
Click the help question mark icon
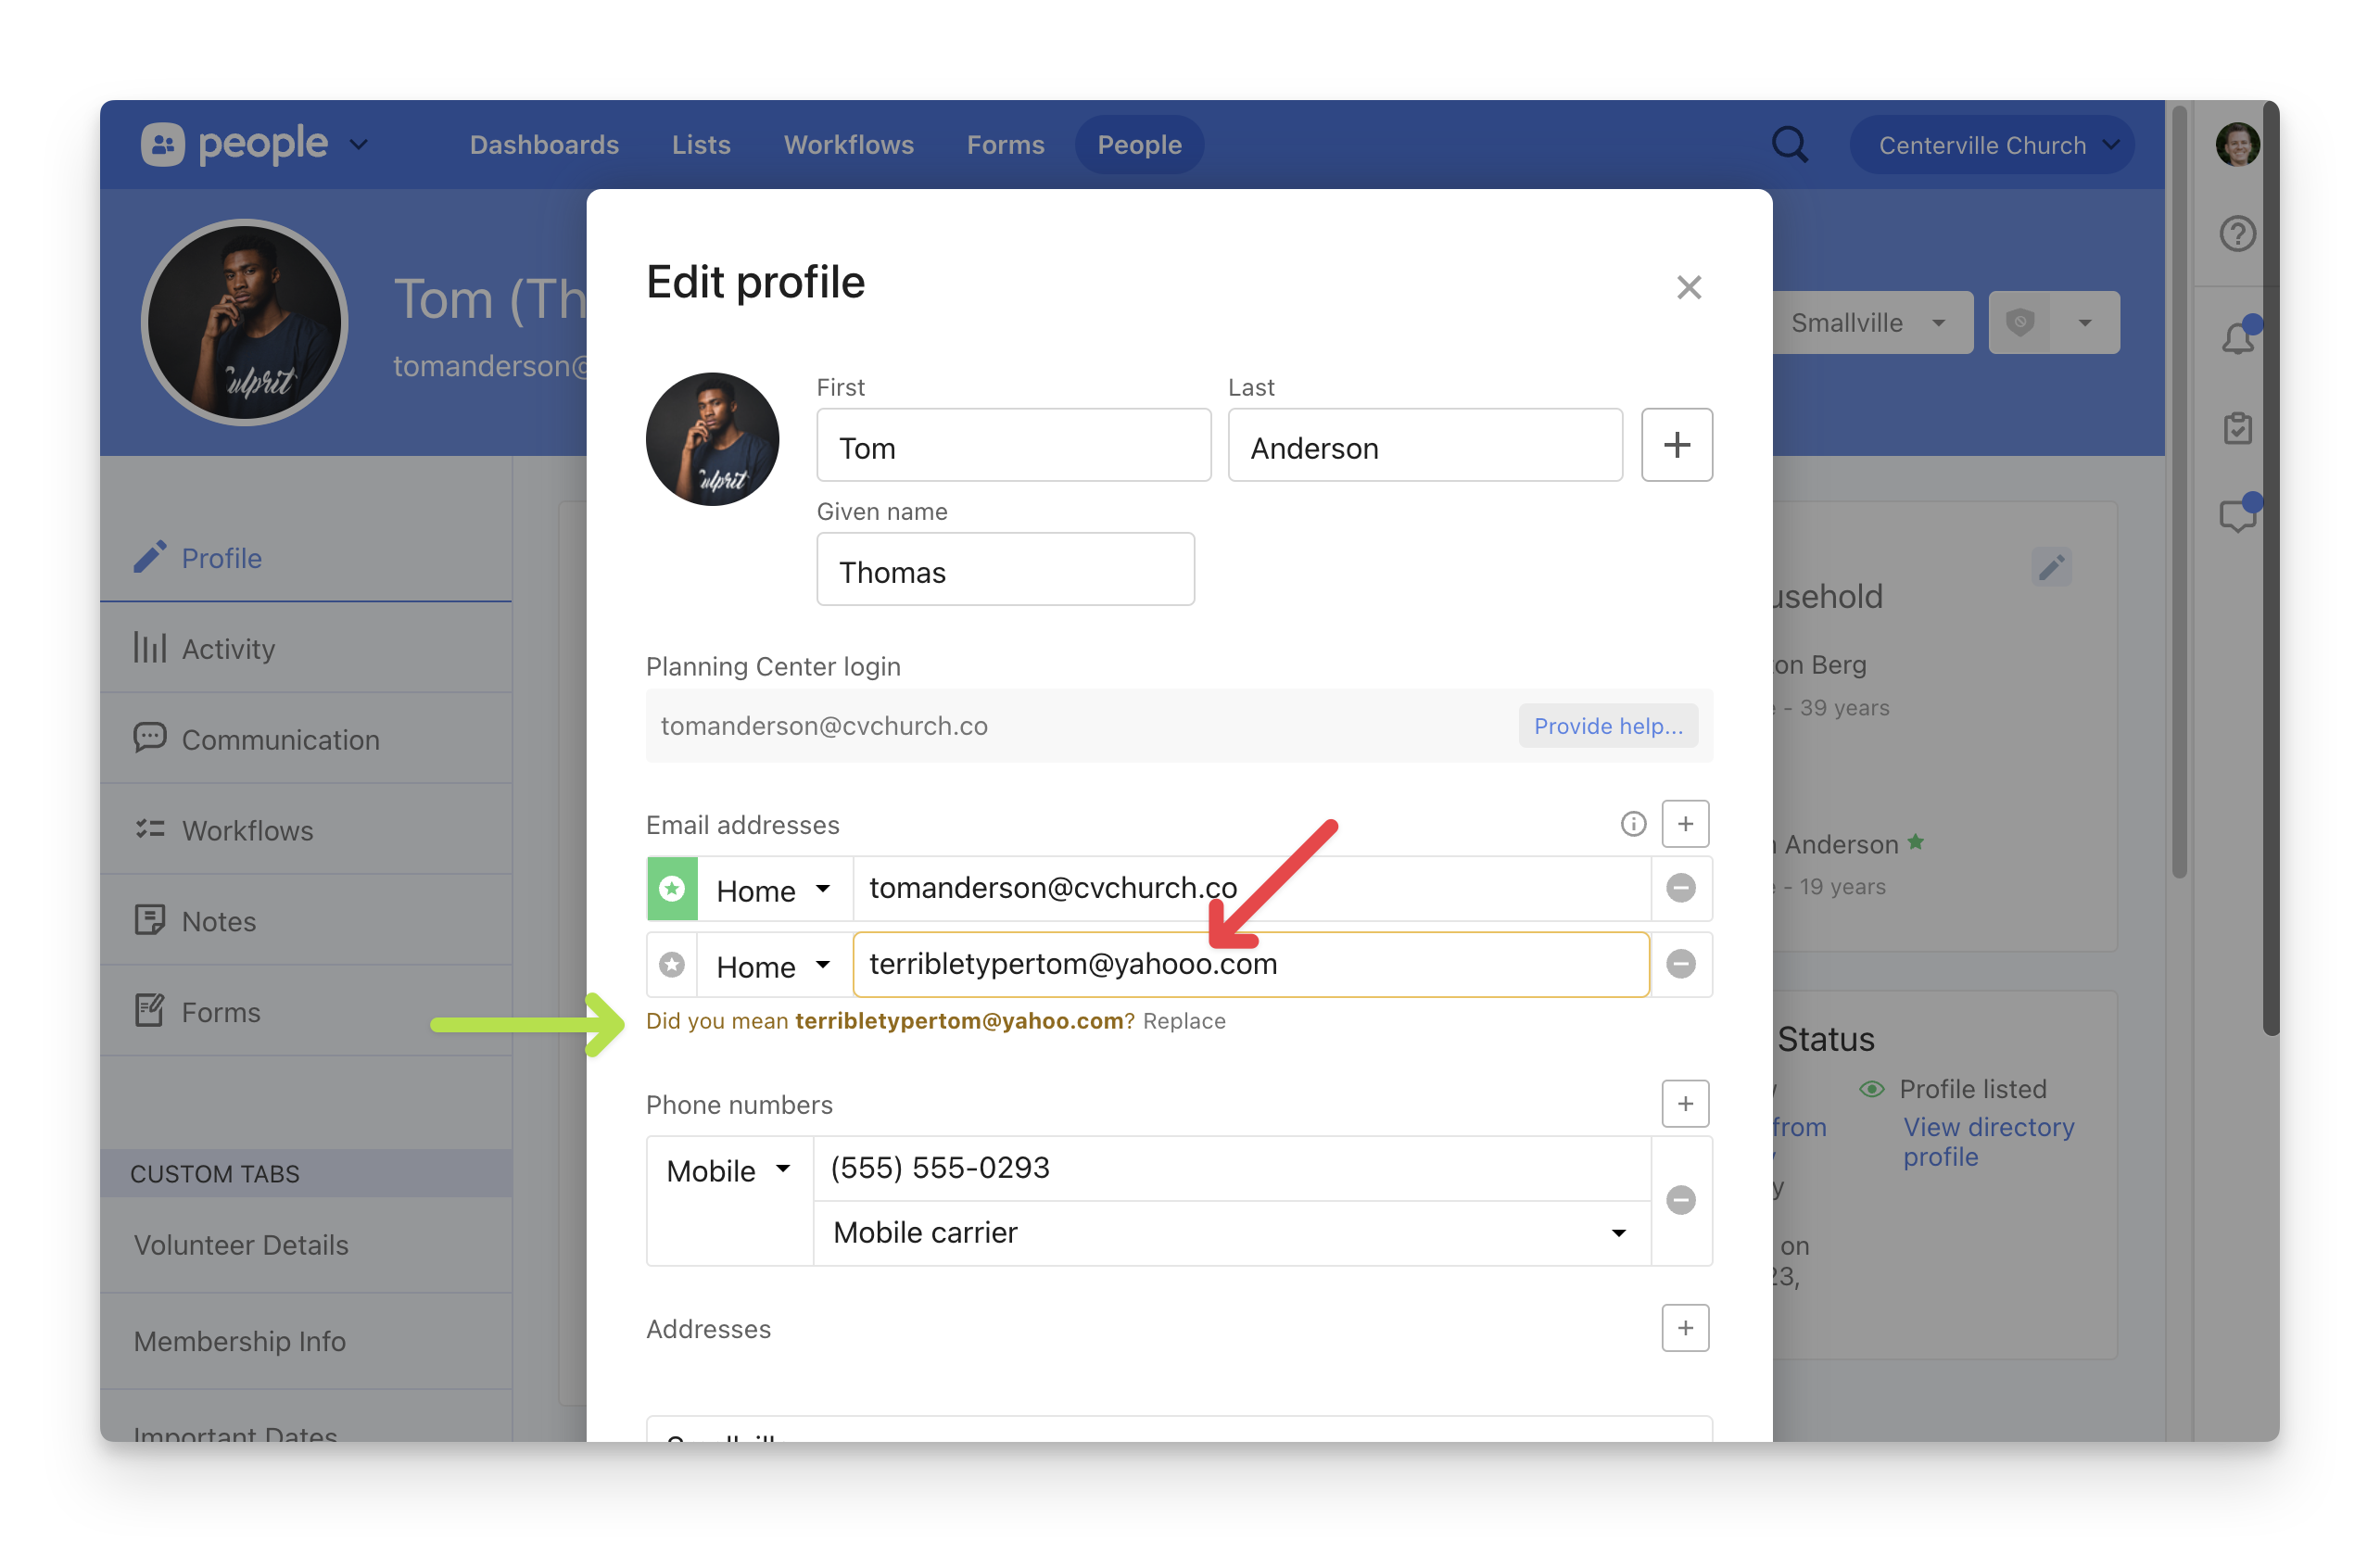coord(2237,234)
